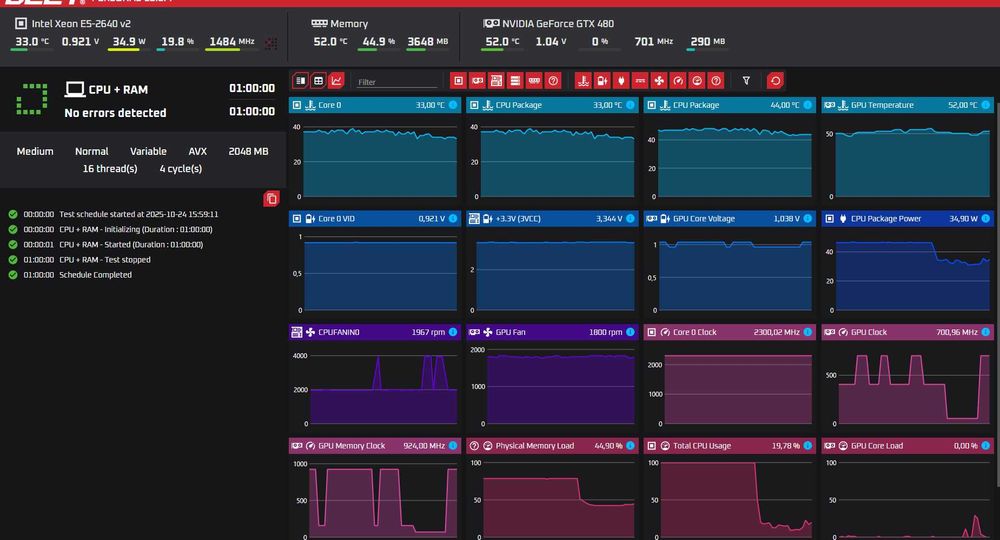
Task: Toggle the motherboard hardware filter
Action: pyautogui.click(x=496, y=81)
